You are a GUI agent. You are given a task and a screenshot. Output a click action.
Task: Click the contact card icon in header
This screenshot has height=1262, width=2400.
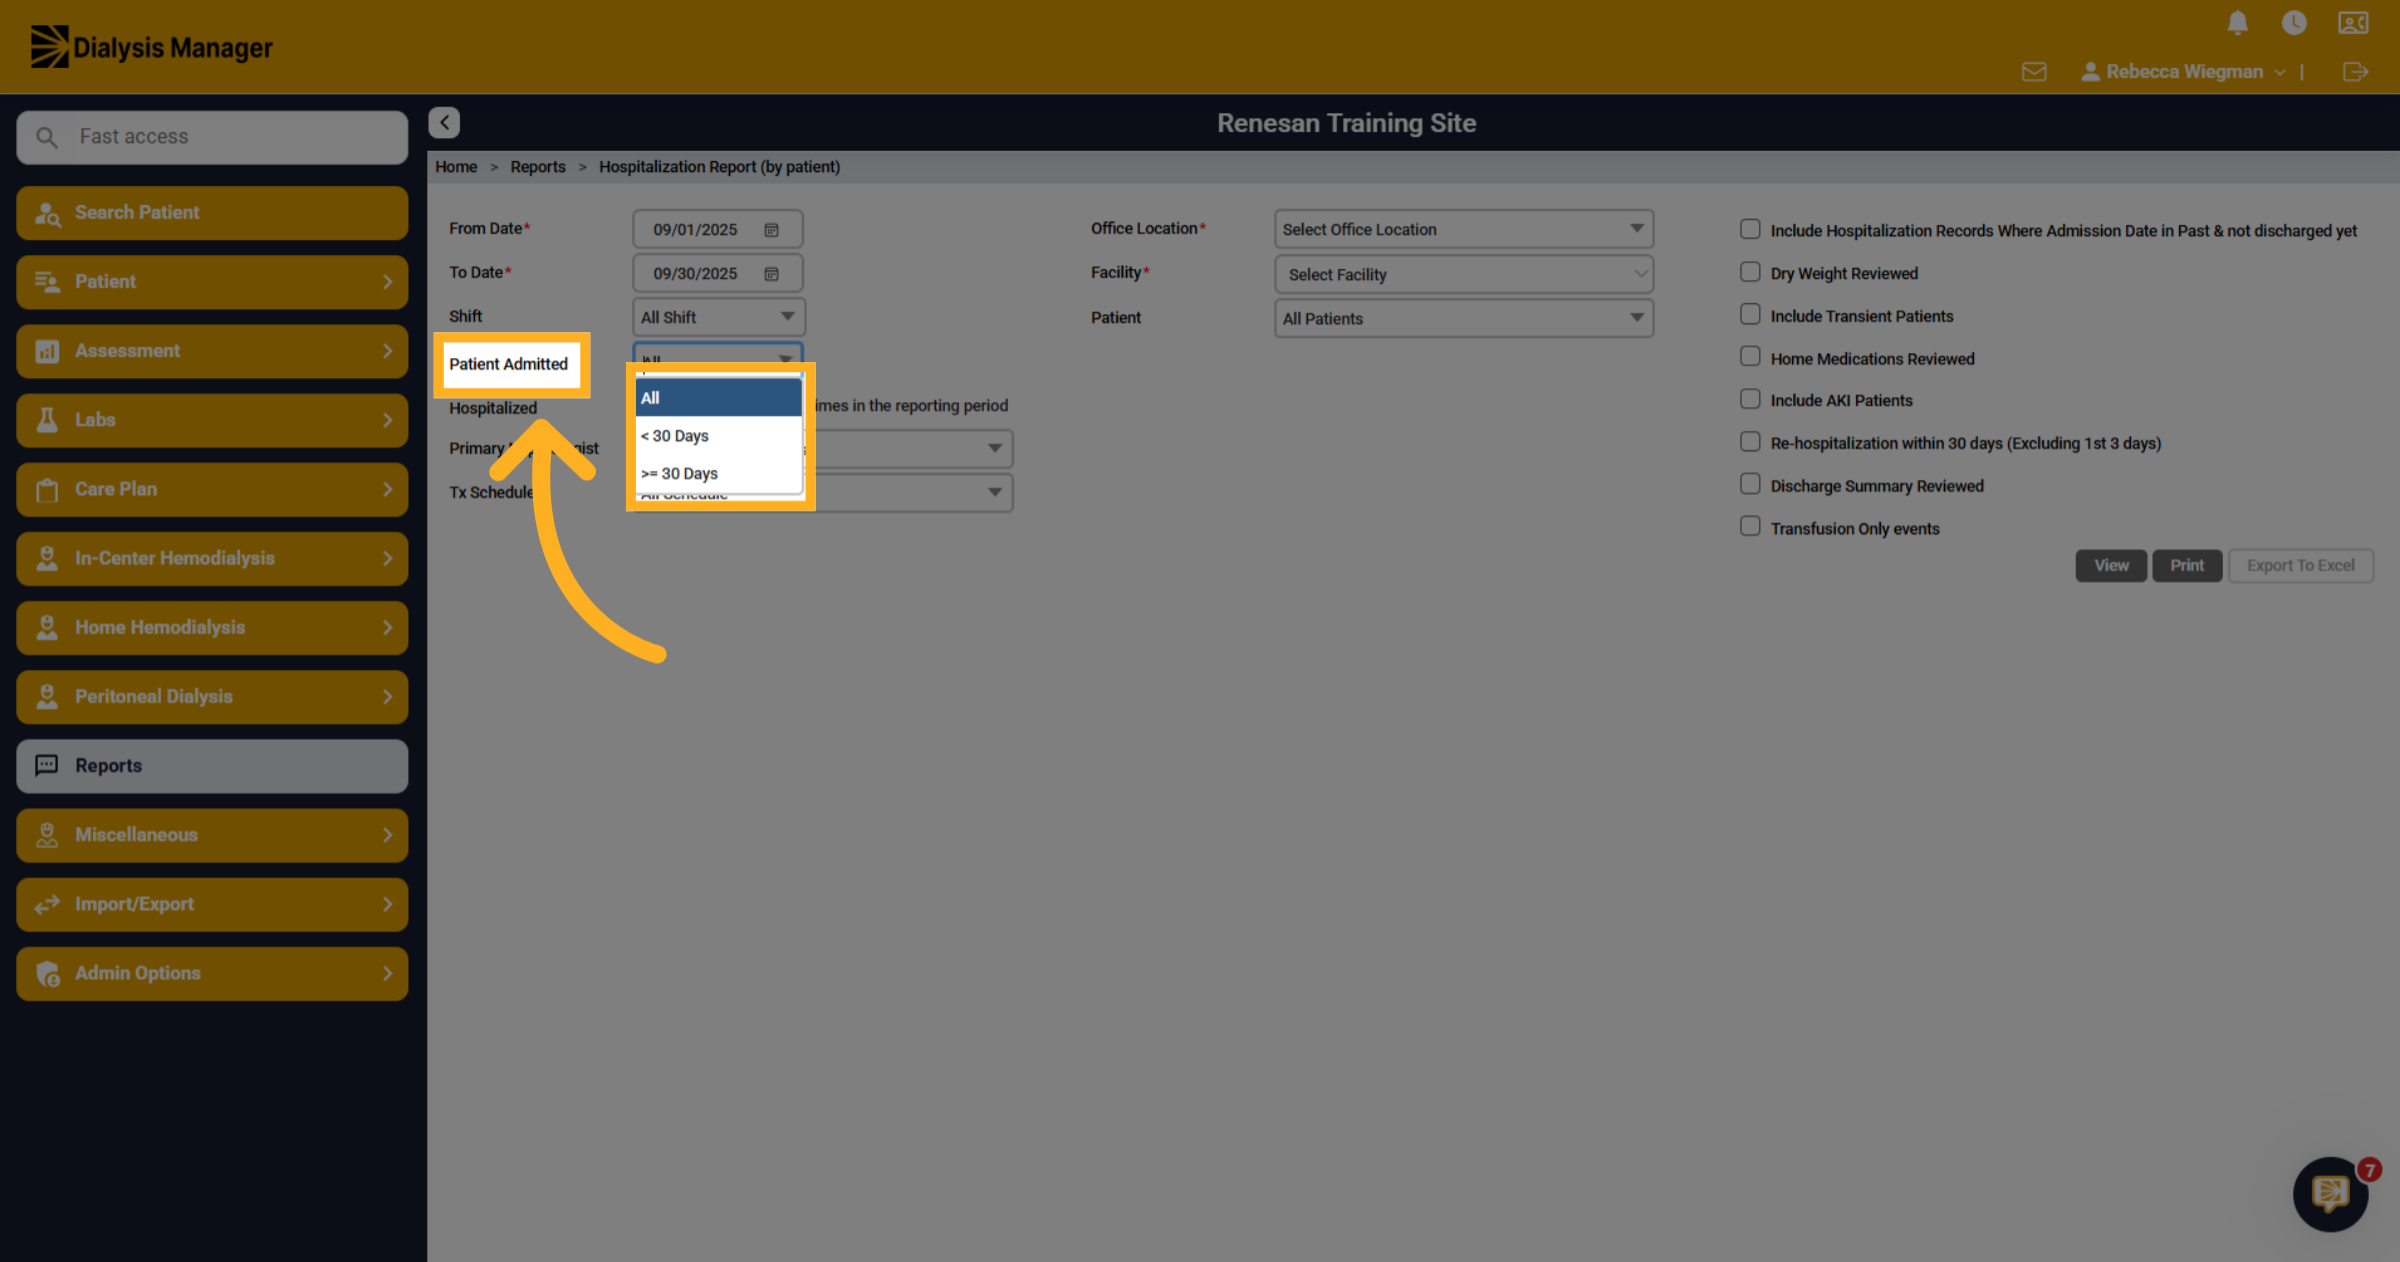[2353, 23]
